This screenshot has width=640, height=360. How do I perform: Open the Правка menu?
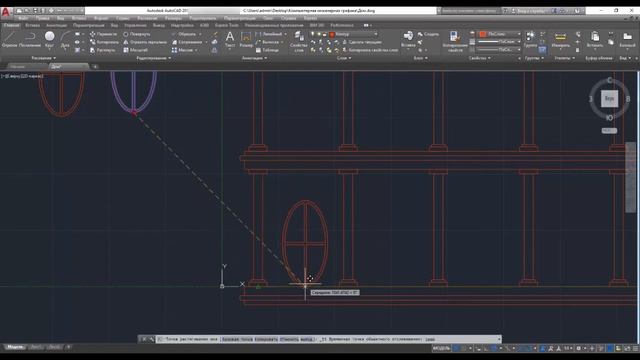coord(42,18)
